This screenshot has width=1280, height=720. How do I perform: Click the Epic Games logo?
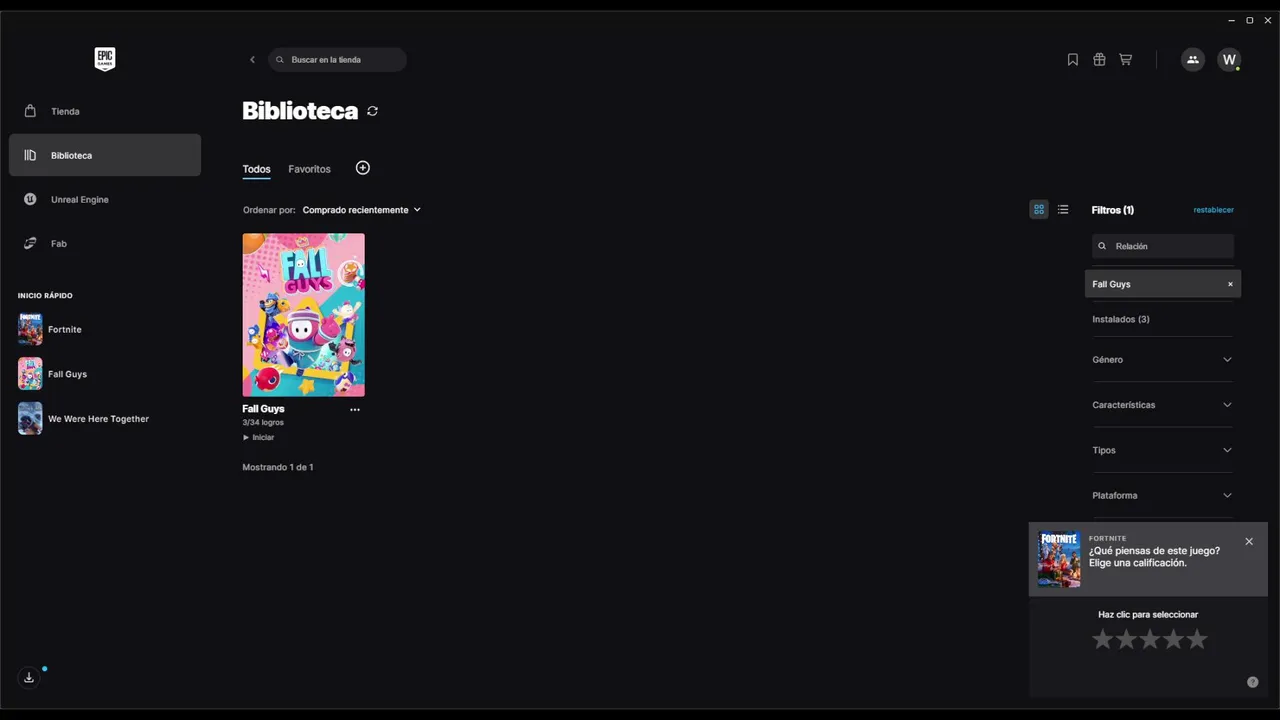105,59
